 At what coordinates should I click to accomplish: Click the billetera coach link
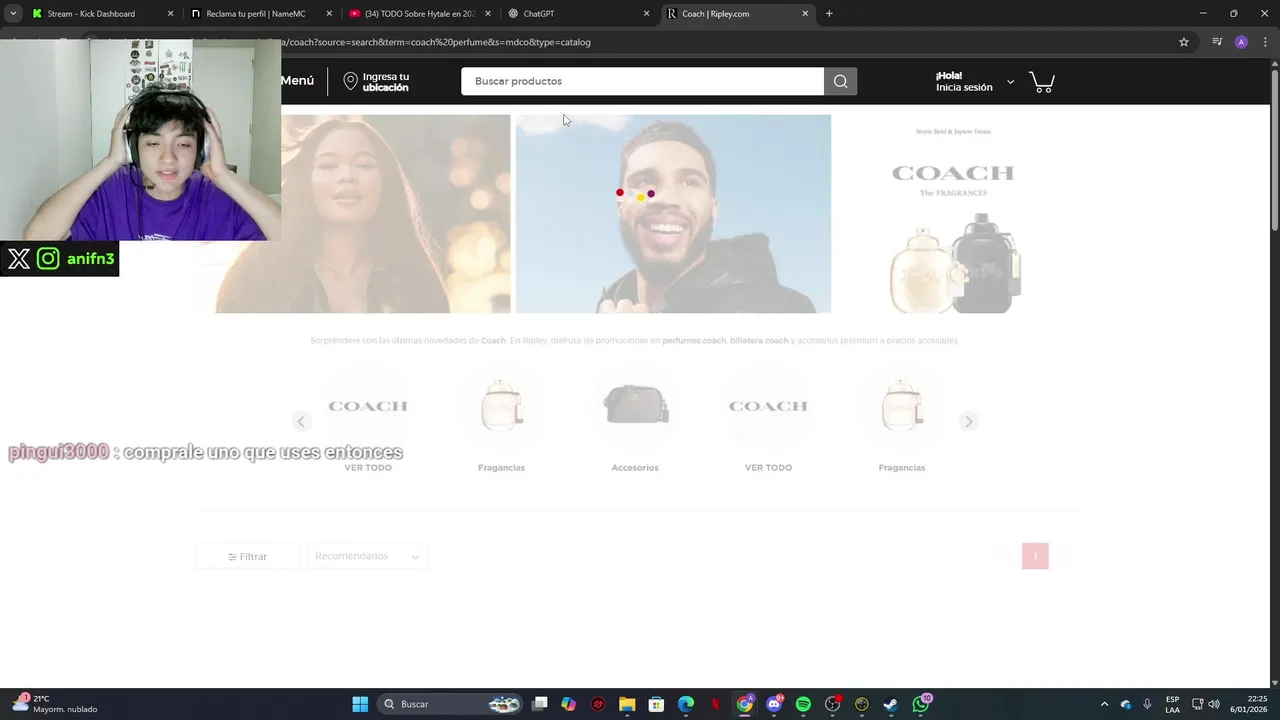[759, 341]
